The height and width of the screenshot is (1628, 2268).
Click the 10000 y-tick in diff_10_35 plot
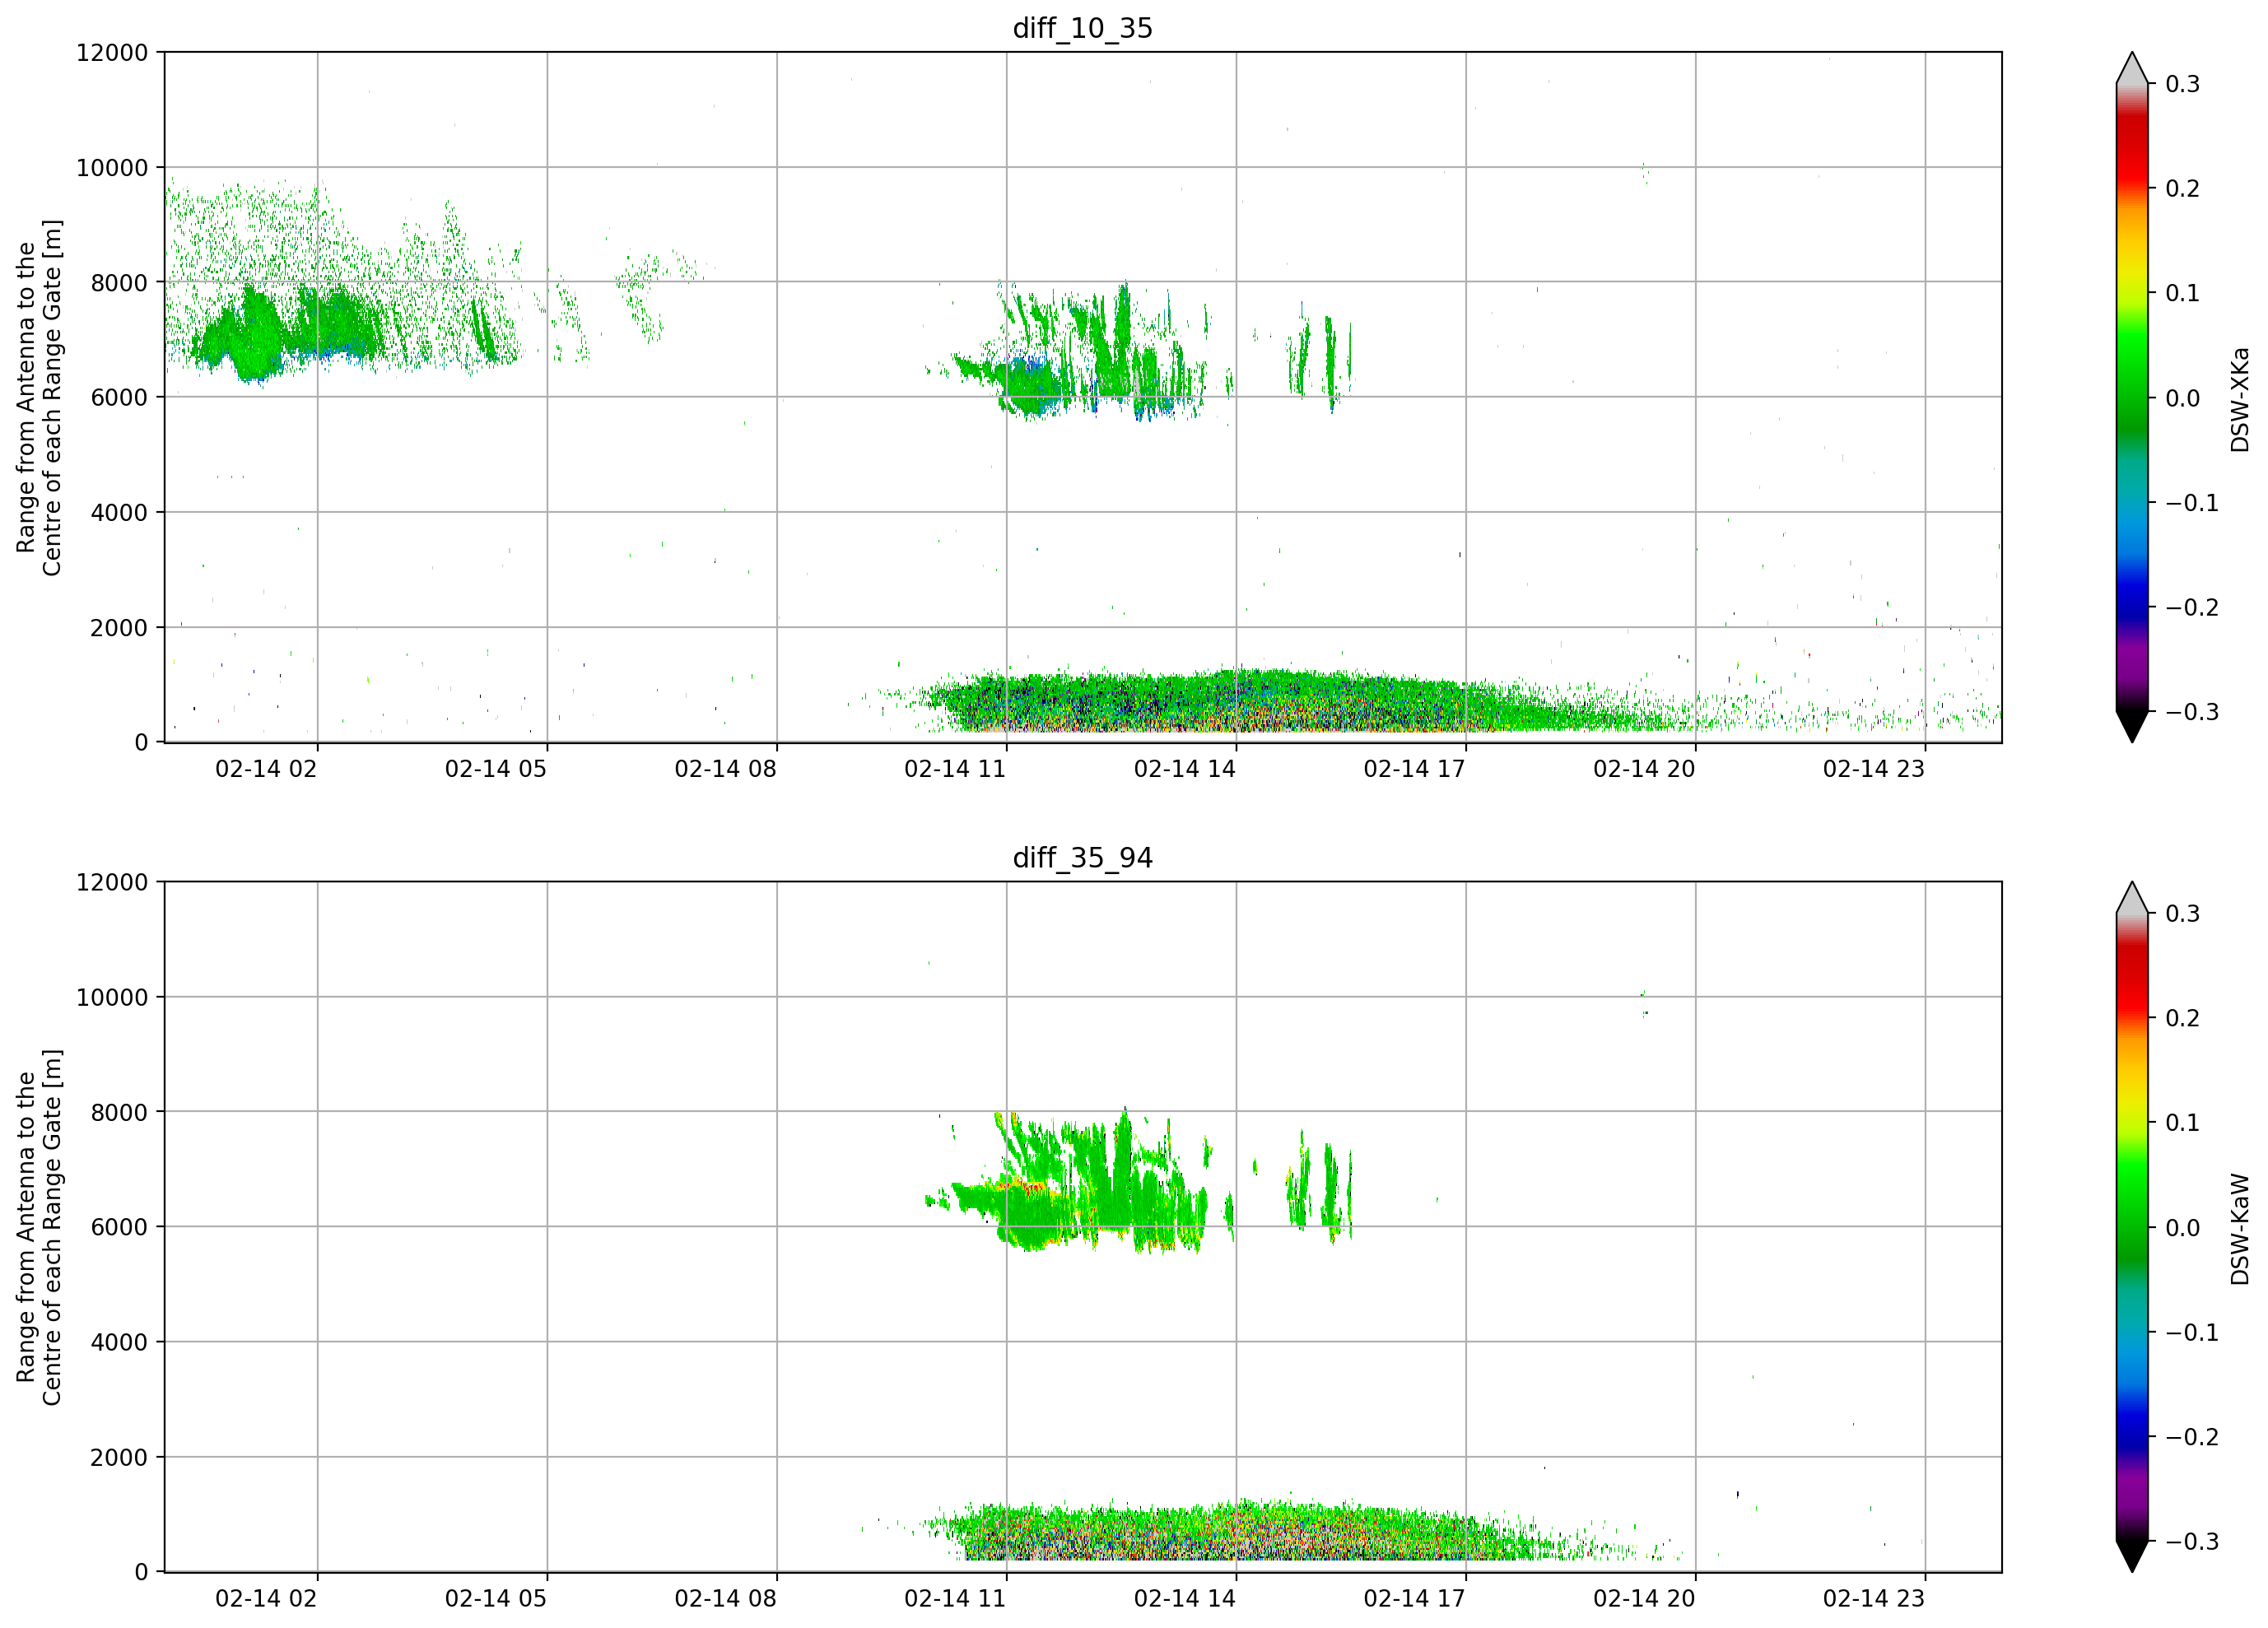point(112,168)
